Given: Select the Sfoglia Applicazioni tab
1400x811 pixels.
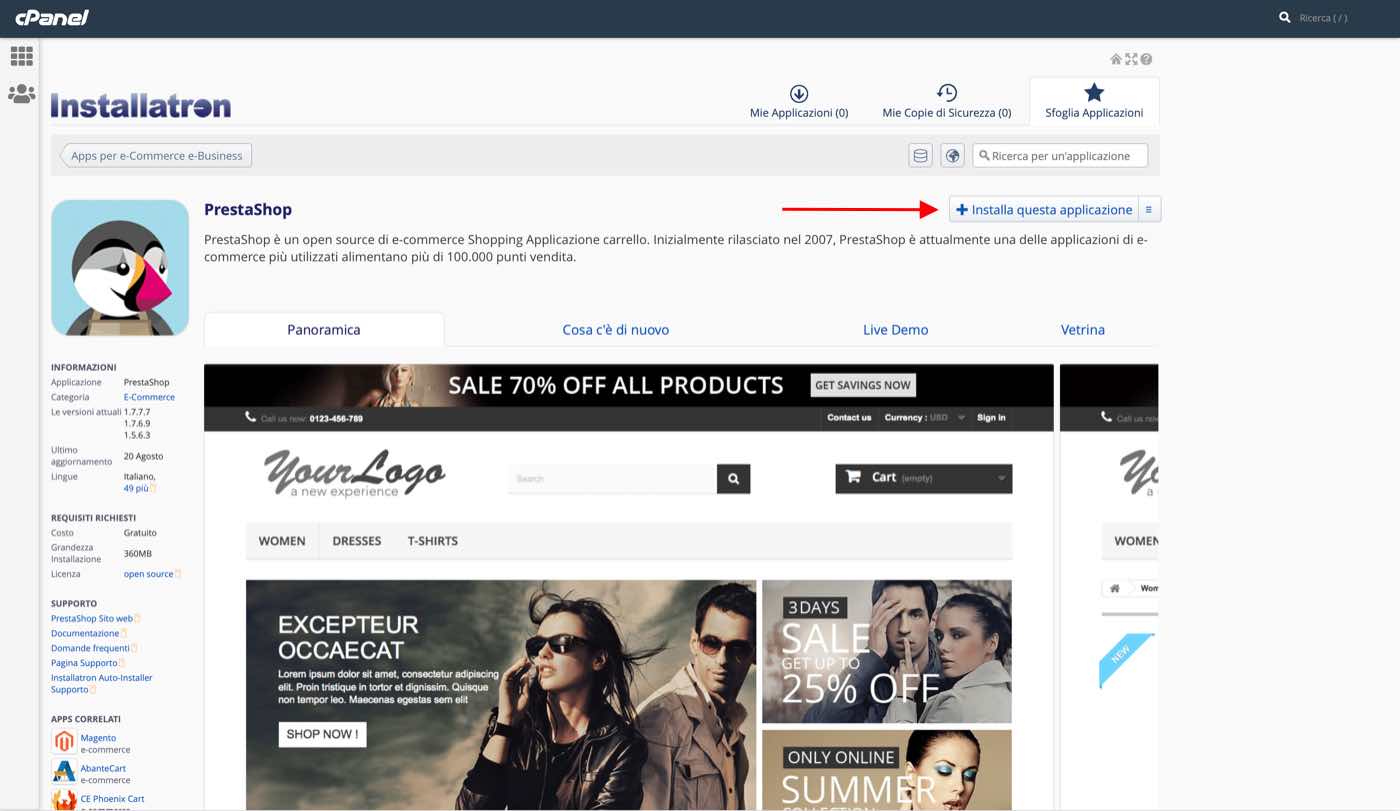Looking at the screenshot, I should coord(1094,101).
